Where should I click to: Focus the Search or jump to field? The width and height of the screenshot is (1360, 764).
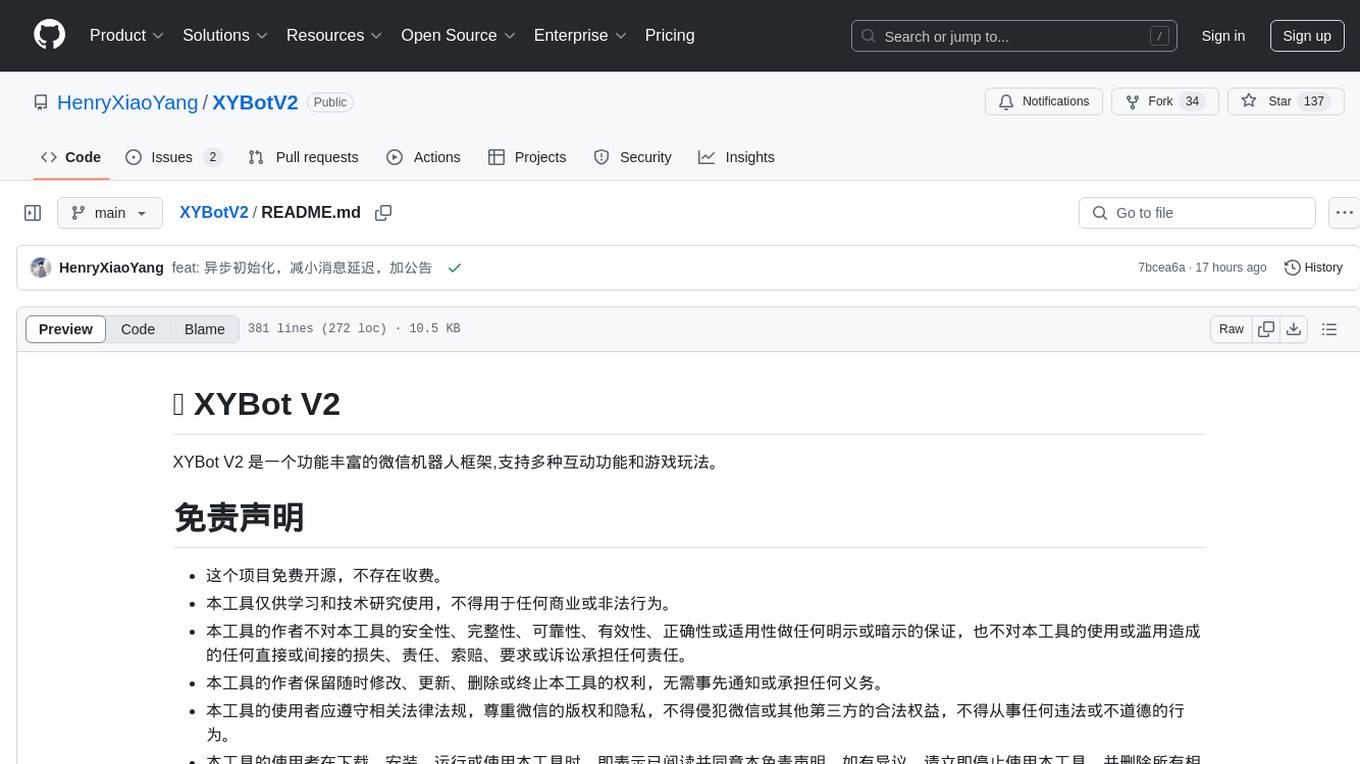coord(1015,36)
